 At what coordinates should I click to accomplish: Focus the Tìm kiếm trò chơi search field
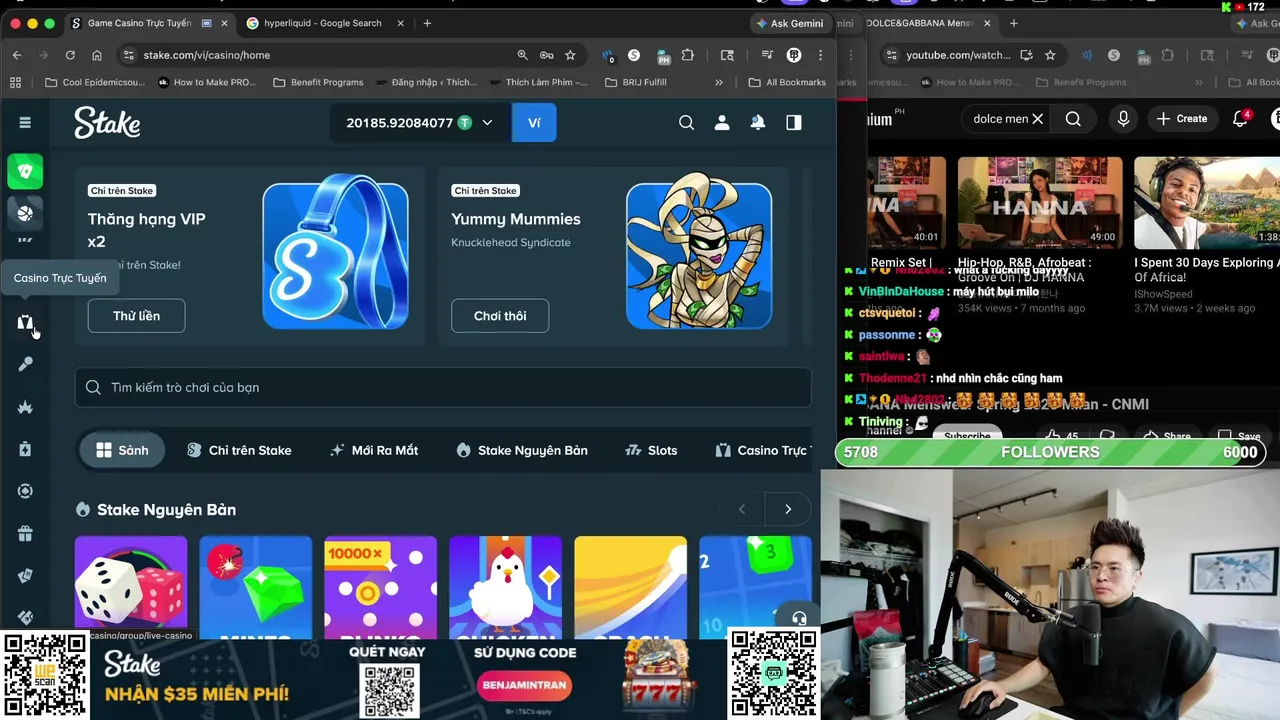pyautogui.click(x=443, y=387)
